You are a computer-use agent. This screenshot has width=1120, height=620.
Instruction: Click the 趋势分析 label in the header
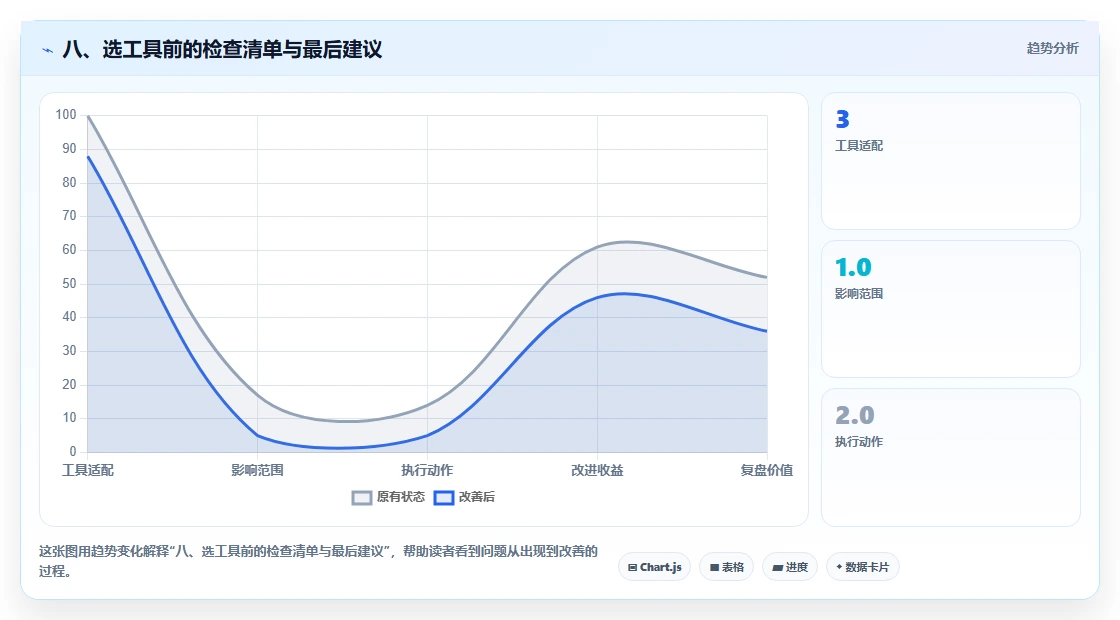[x=1052, y=49]
